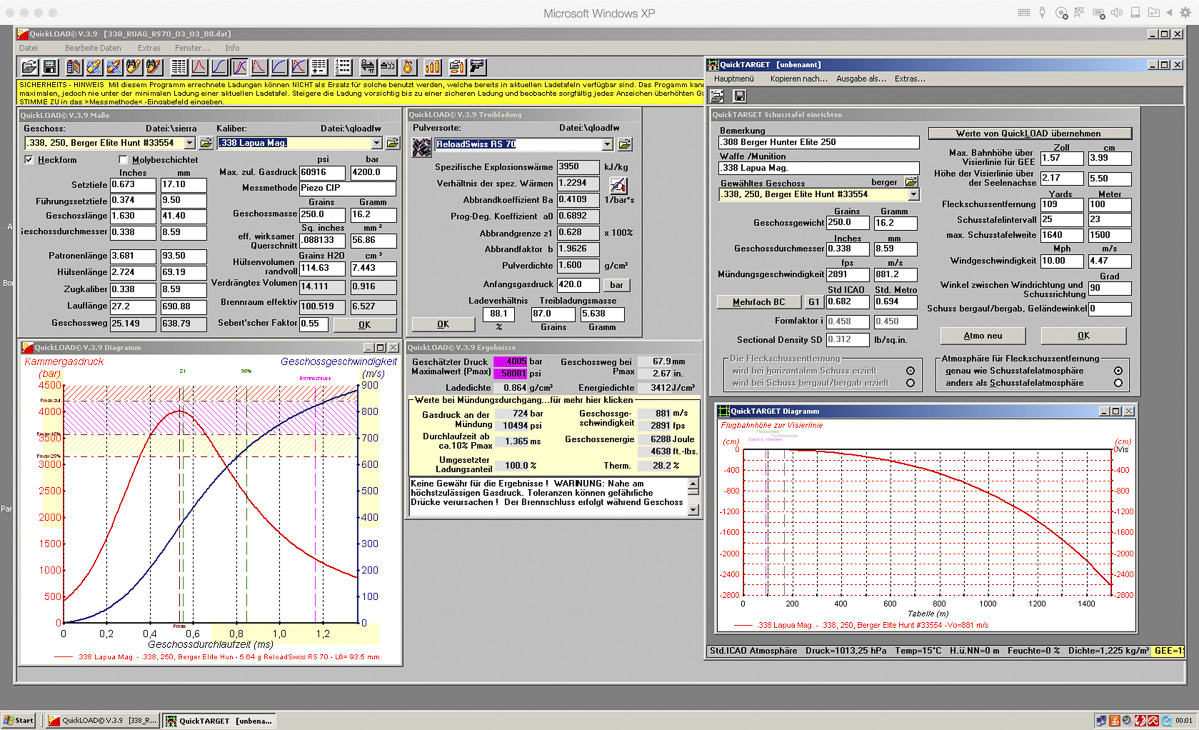Viewport: 1199px width, 730px height.
Task: Open the Hauptmenü menu in QuickTARGET
Action: [733, 78]
